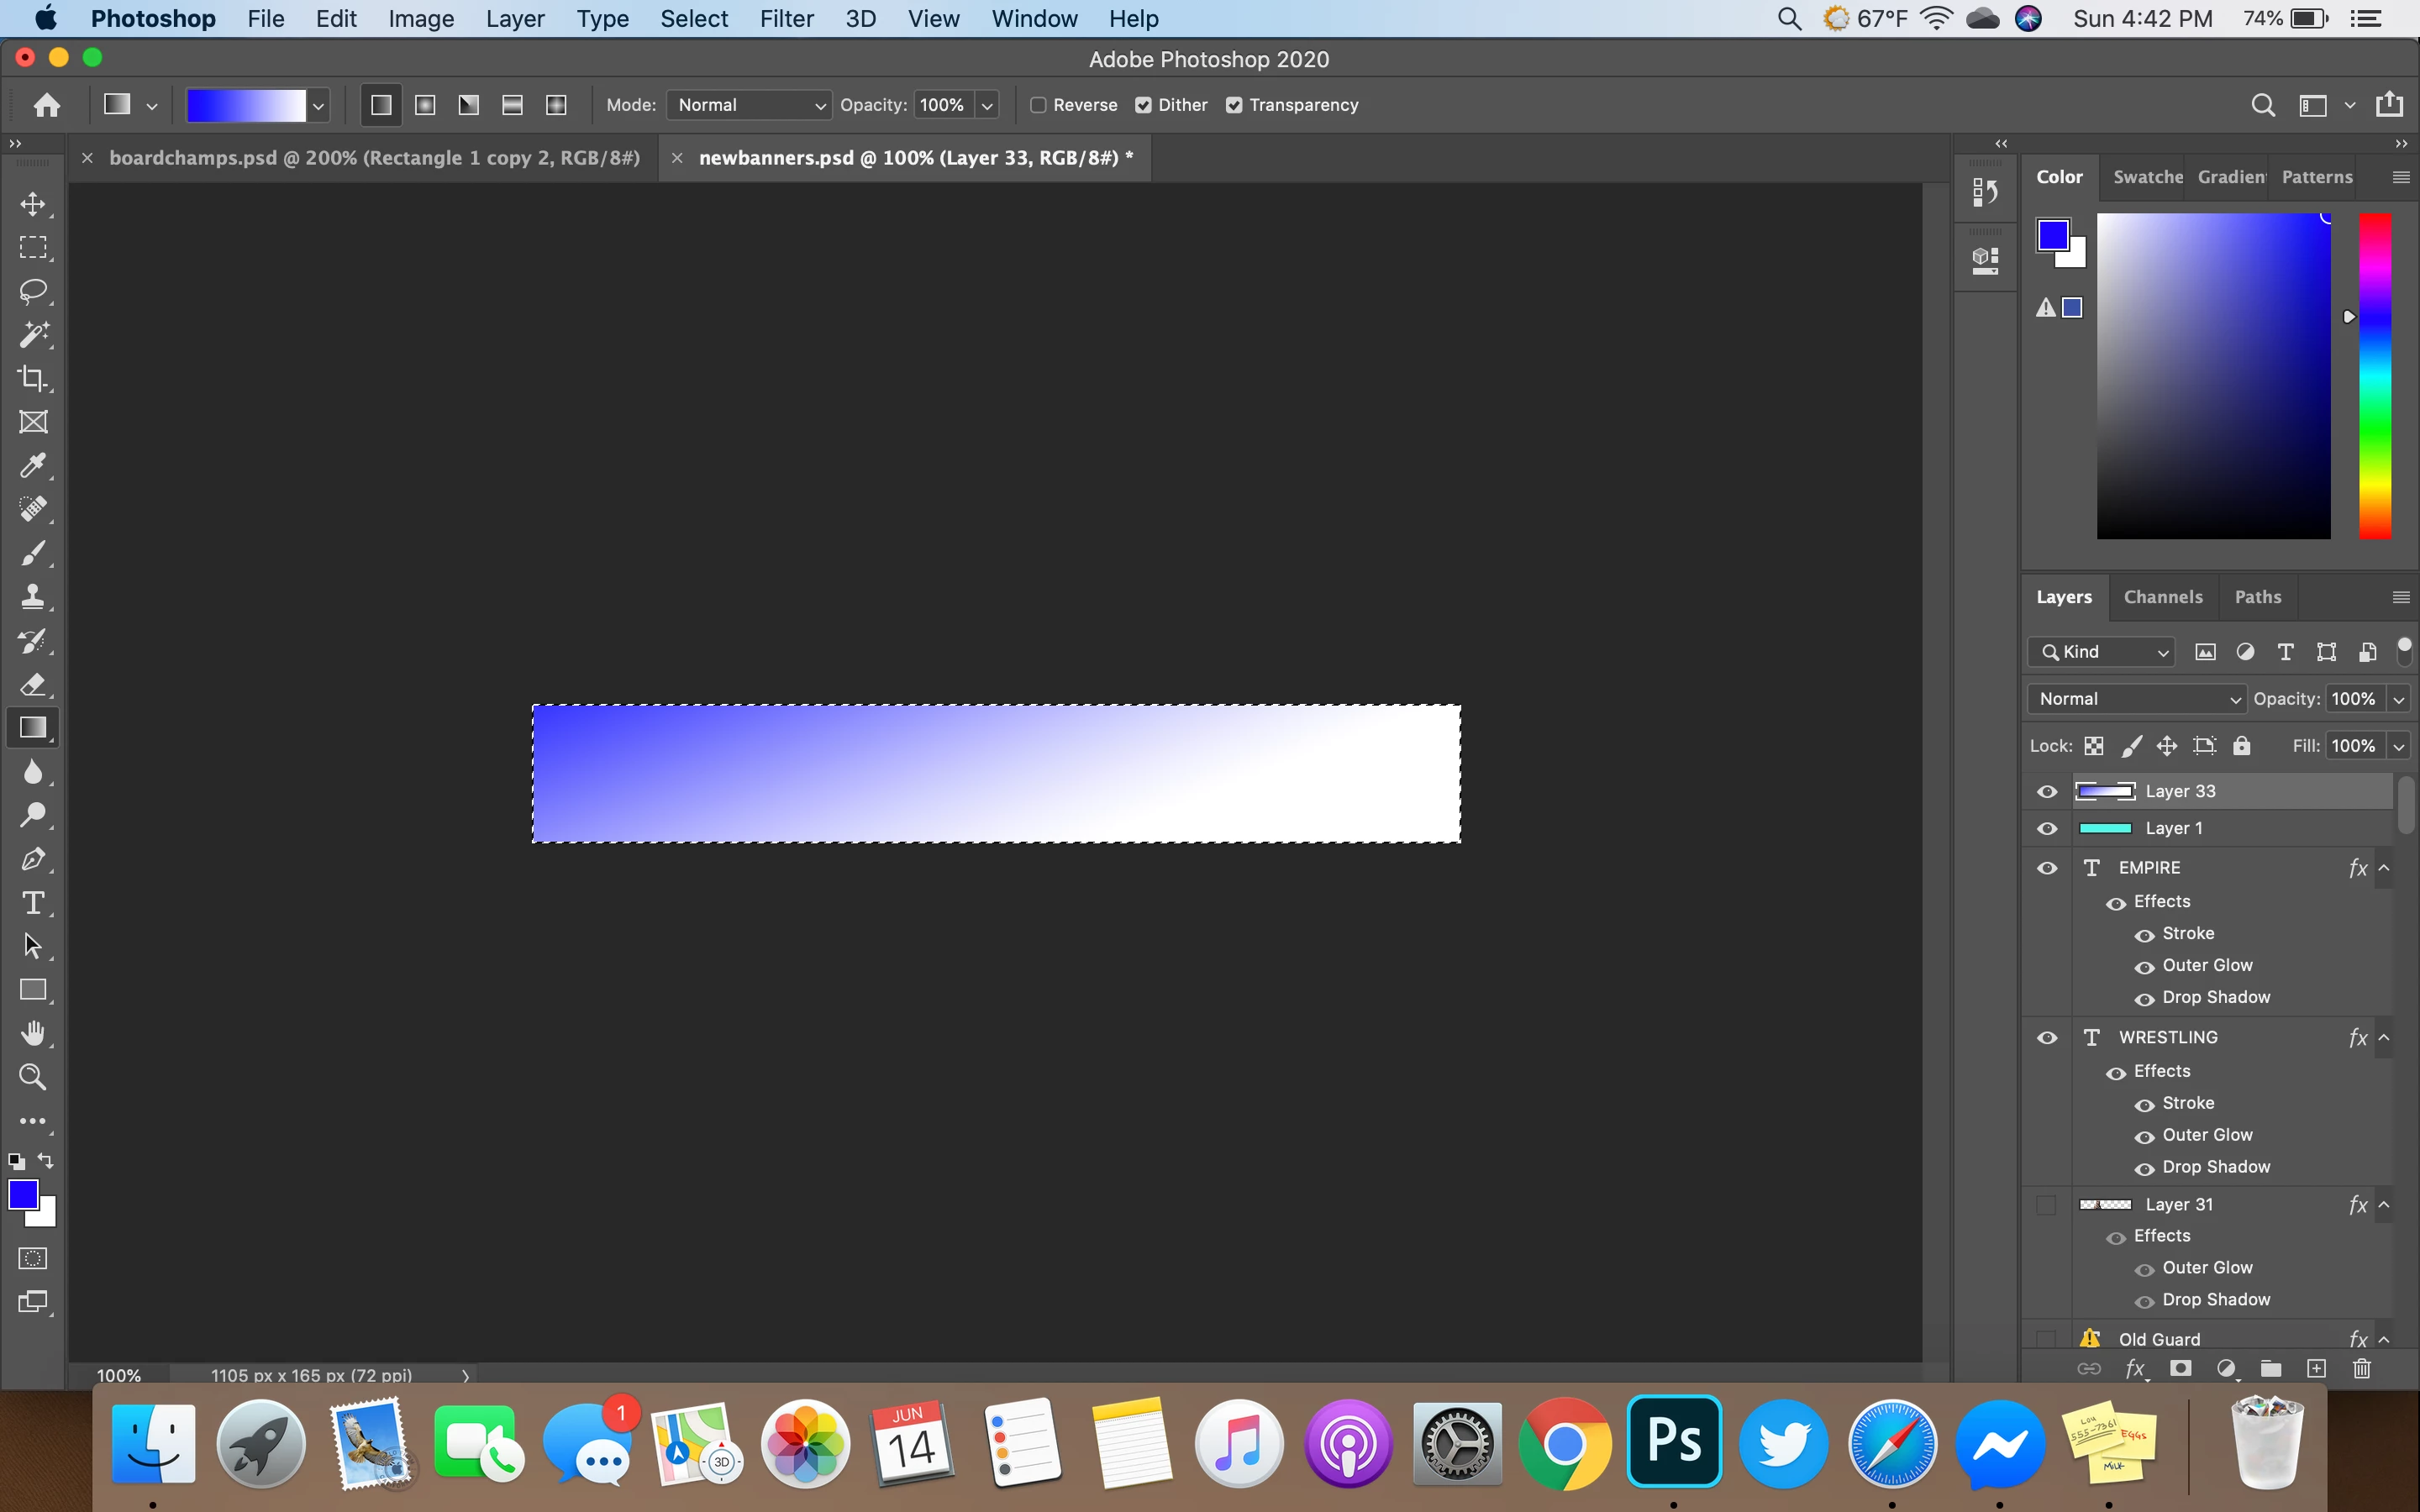Enable the Reverse checkbox

point(1038,105)
